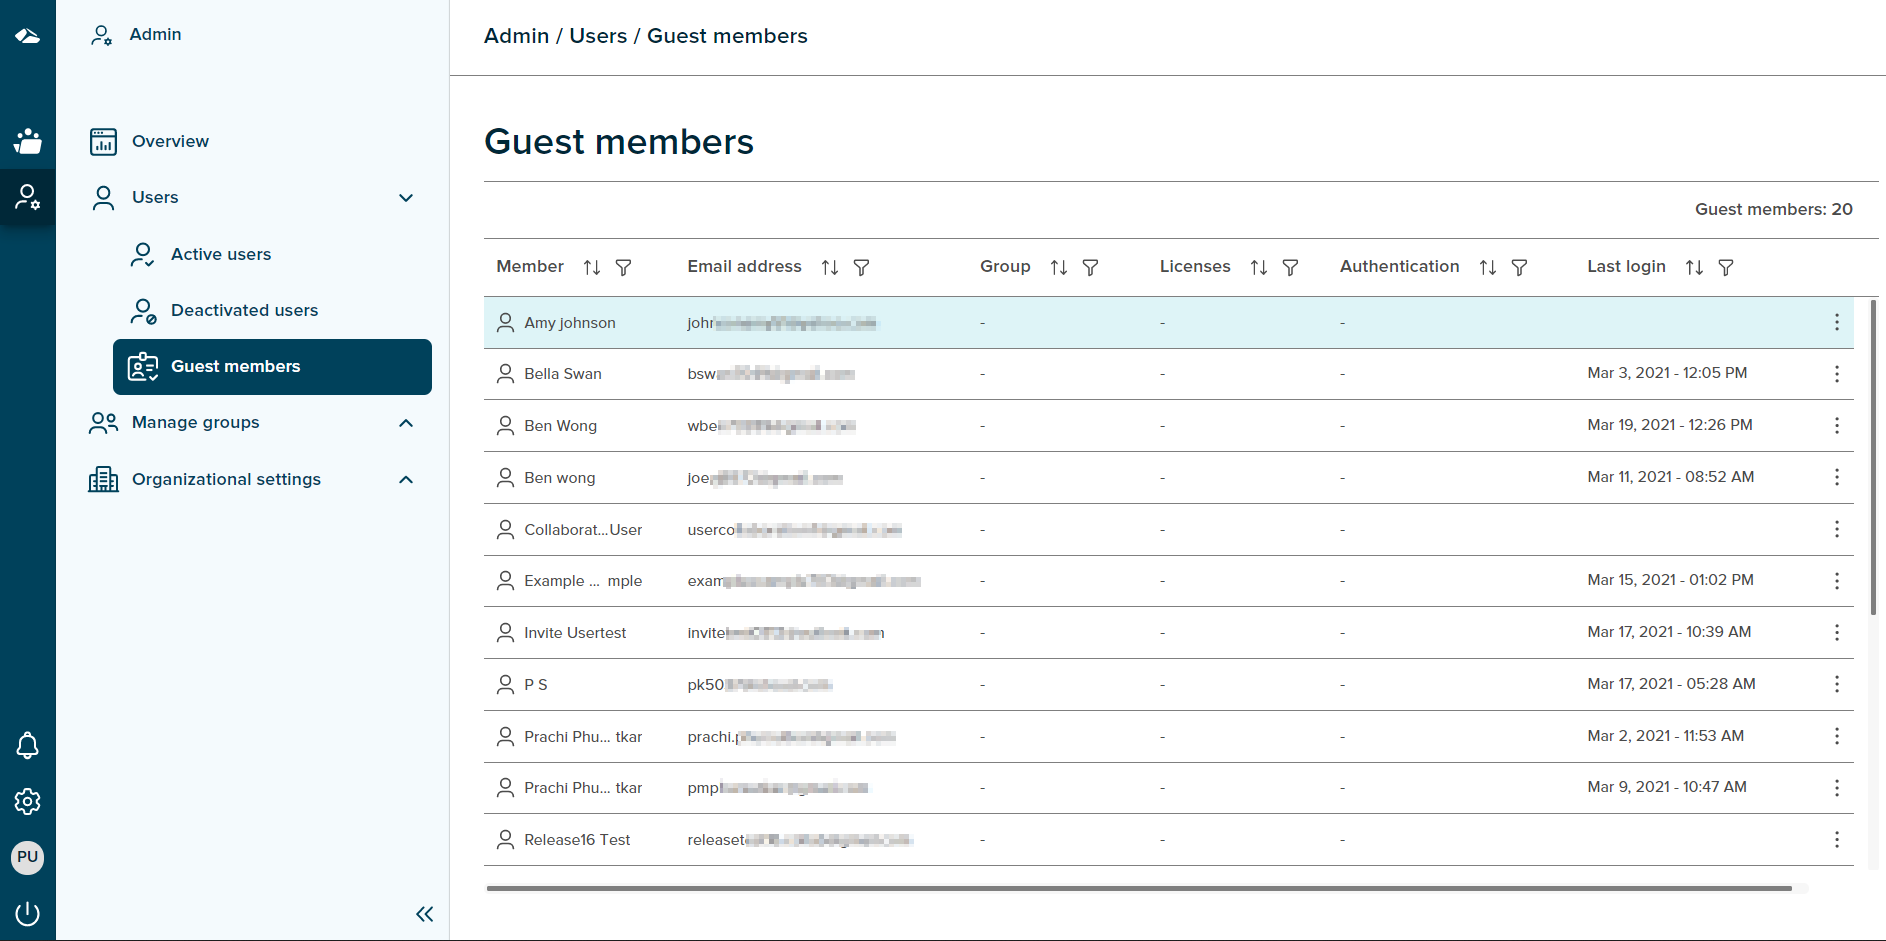
Task: Open more options for Amy johnson
Action: click(1837, 322)
